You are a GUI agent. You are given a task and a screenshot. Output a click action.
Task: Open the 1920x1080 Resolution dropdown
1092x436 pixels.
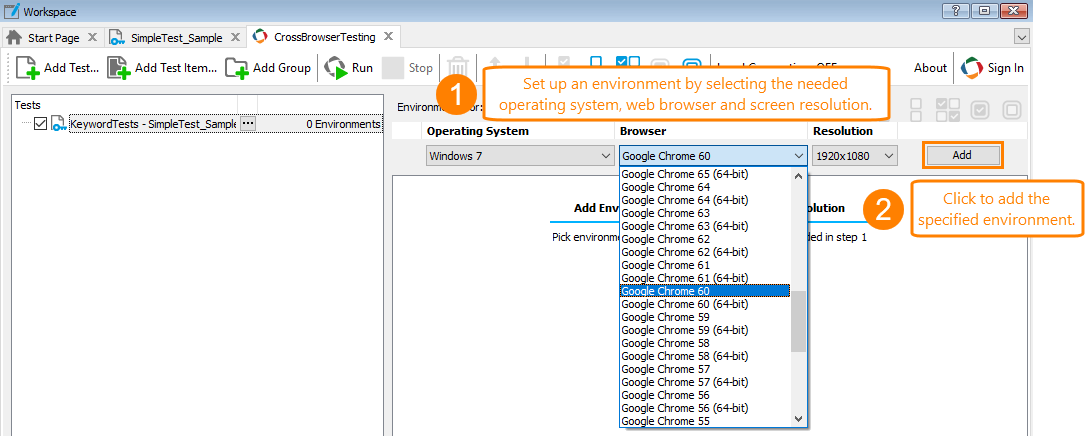[x=855, y=156]
